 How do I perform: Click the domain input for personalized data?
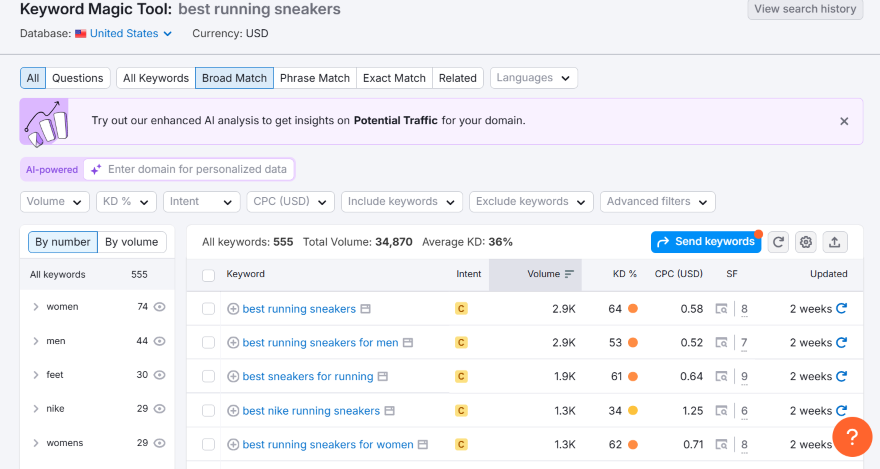click(189, 169)
